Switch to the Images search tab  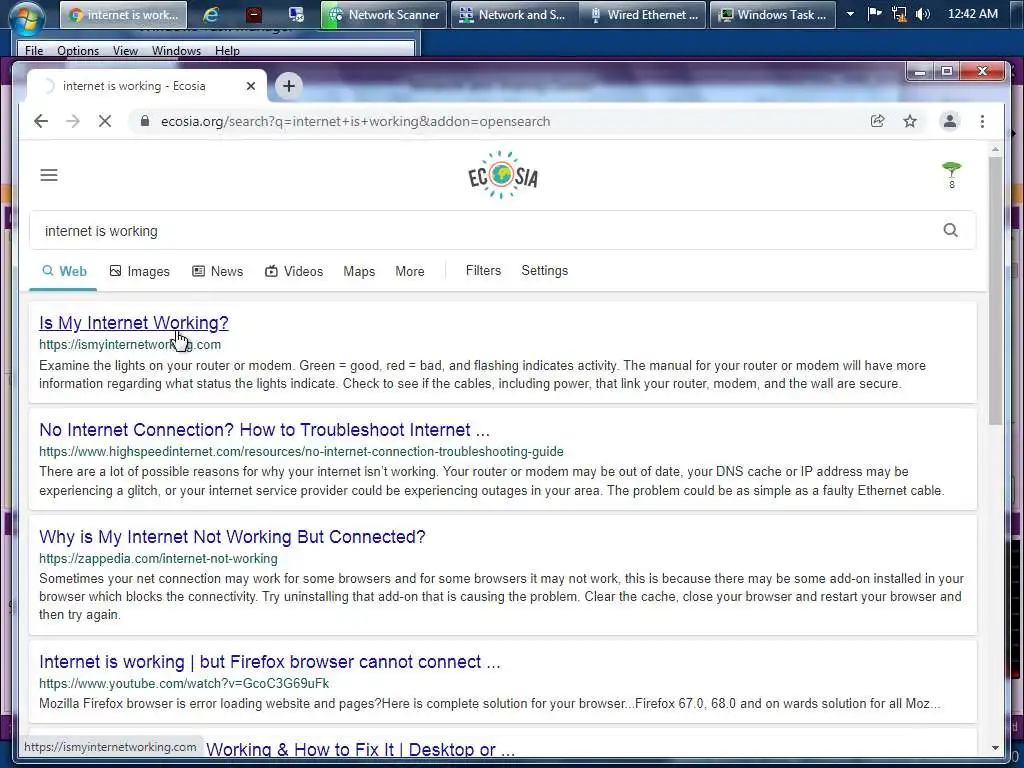[140, 271]
